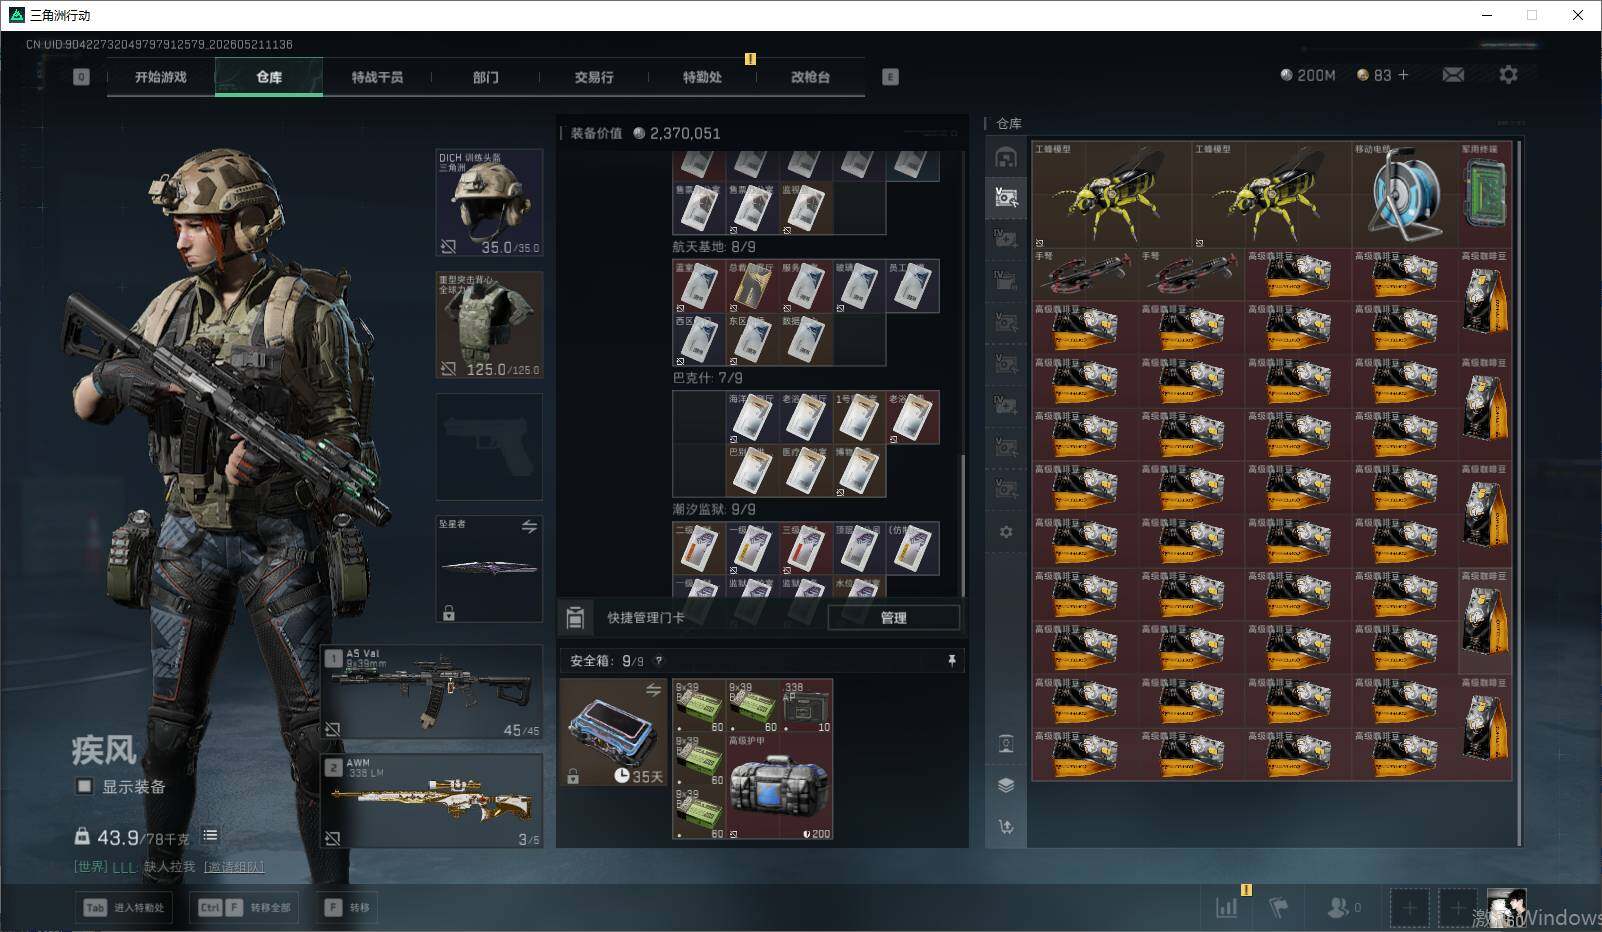Viewport: 1602px width, 932px height.
Task: Click the 200M currency balance
Action: [x=1308, y=75]
